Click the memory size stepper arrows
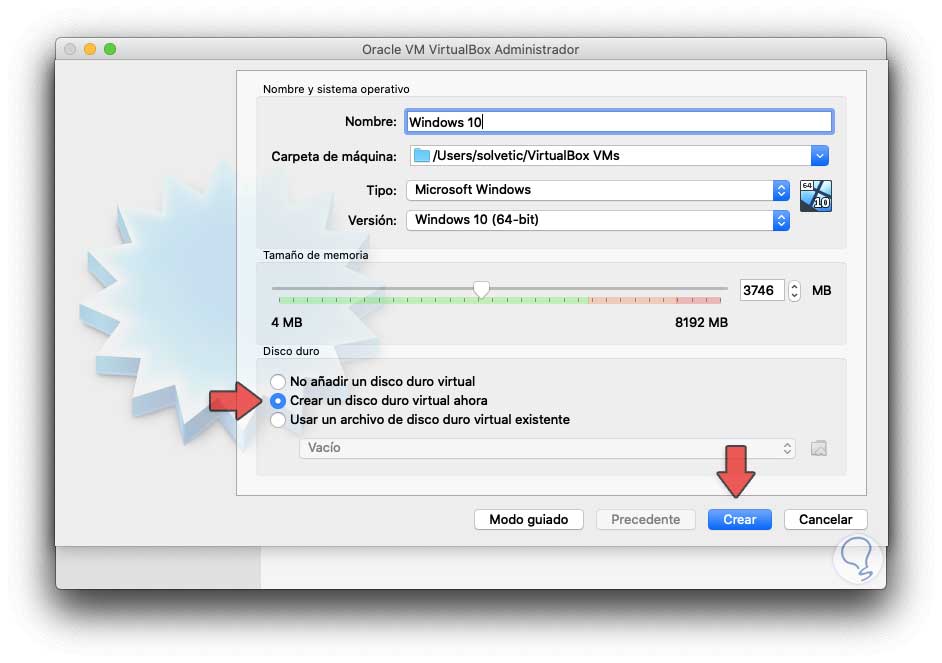This screenshot has height=663, width=942. pyautogui.click(x=794, y=291)
